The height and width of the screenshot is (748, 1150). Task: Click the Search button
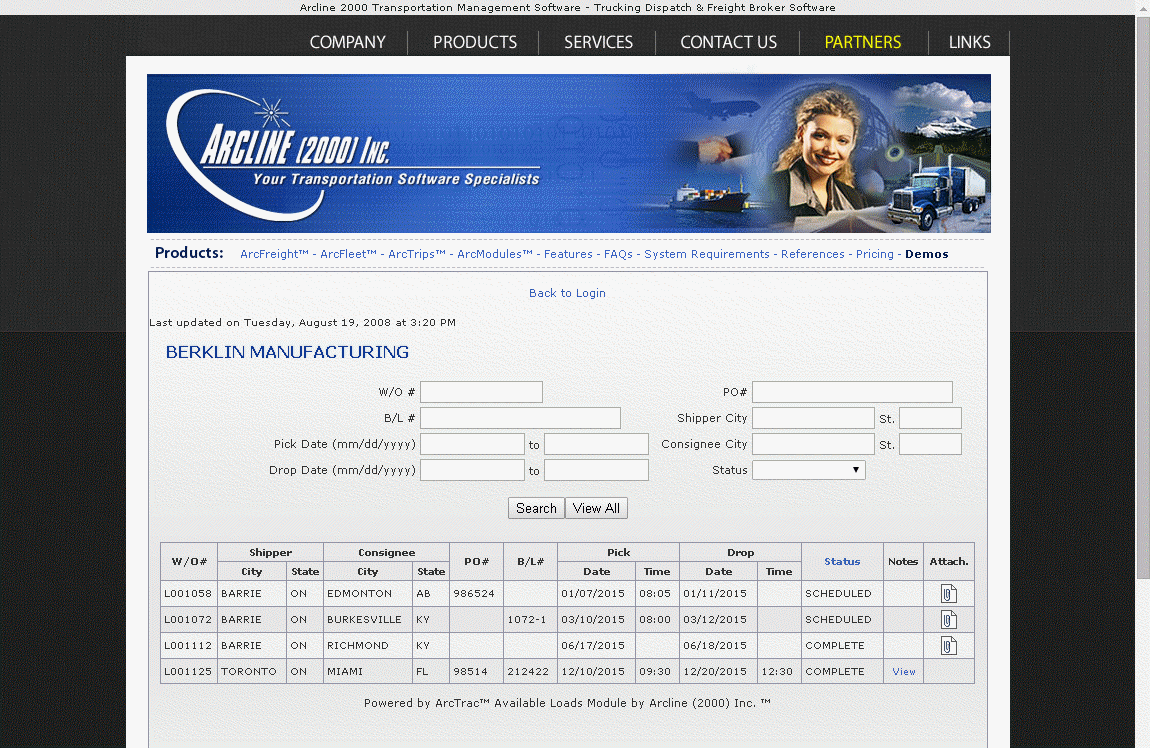[x=536, y=508]
